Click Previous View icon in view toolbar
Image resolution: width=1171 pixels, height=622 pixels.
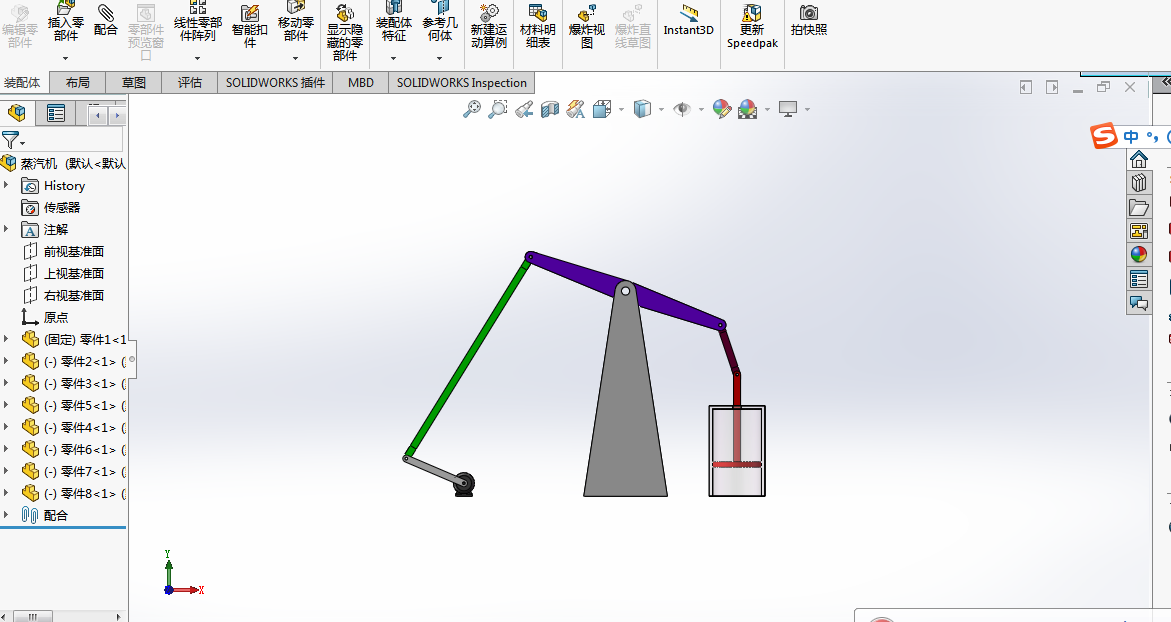pyautogui.click(x=524, y=110)
